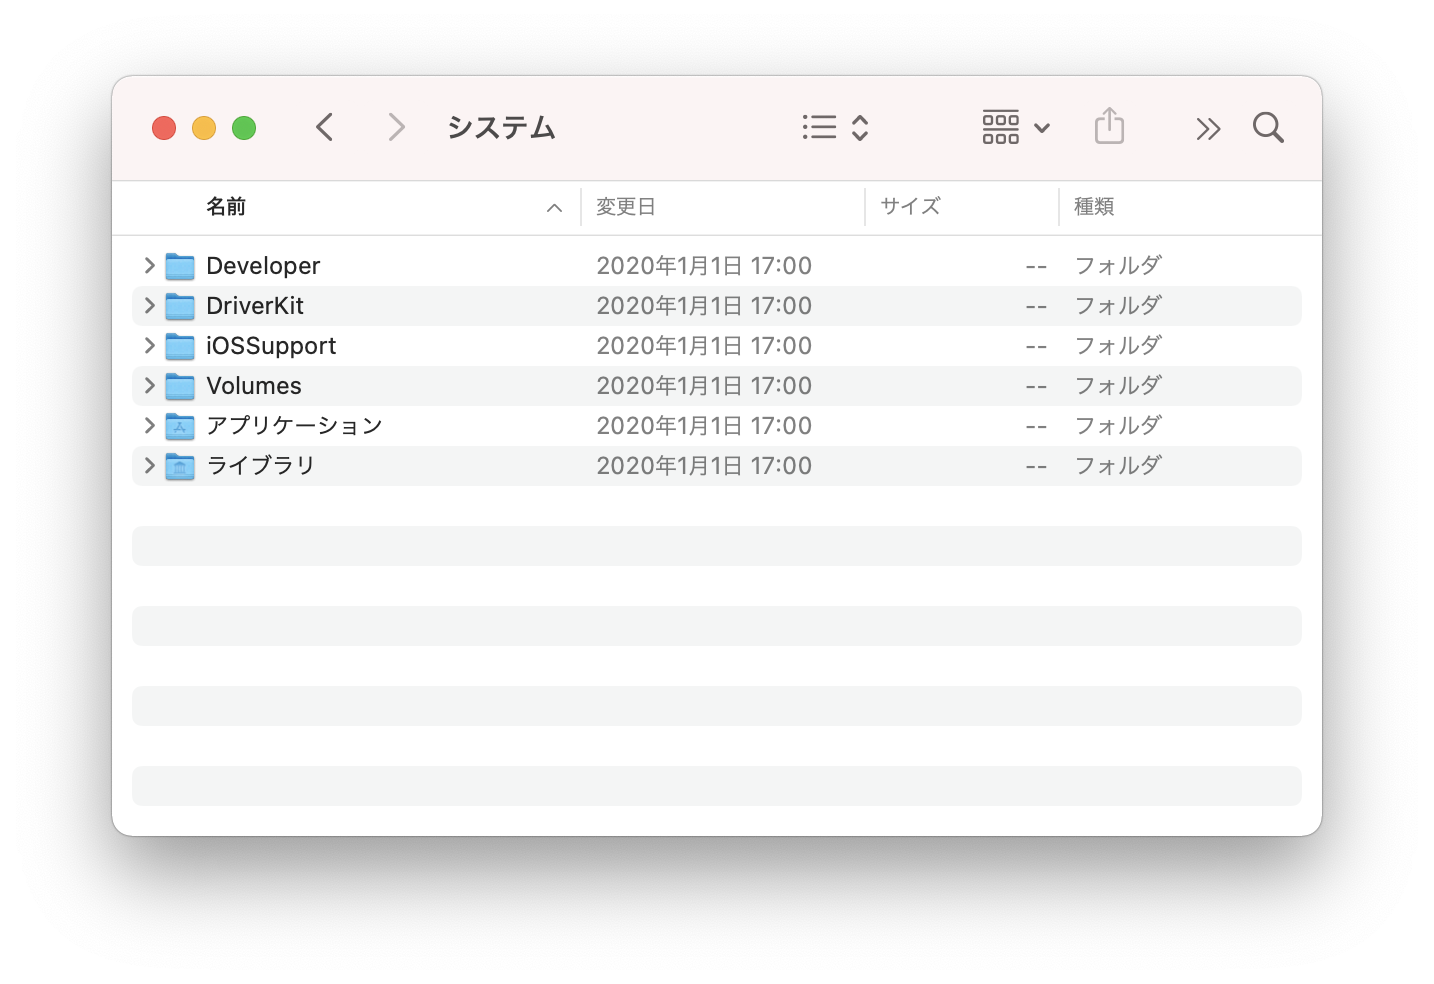Viewport: 1434px width, 984px height.
Task: Select the Developer folder icon
Action: 180,265
